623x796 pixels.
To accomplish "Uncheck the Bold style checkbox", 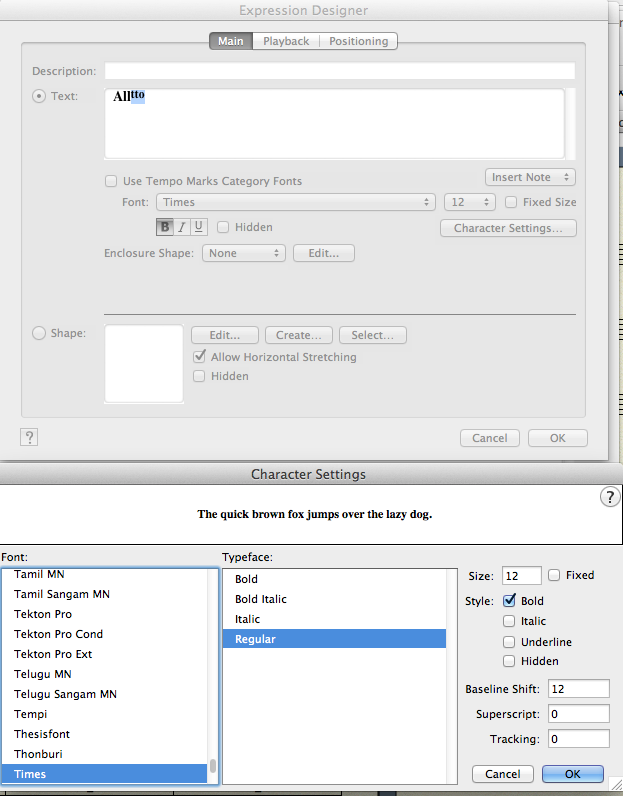I will point(510,601).
